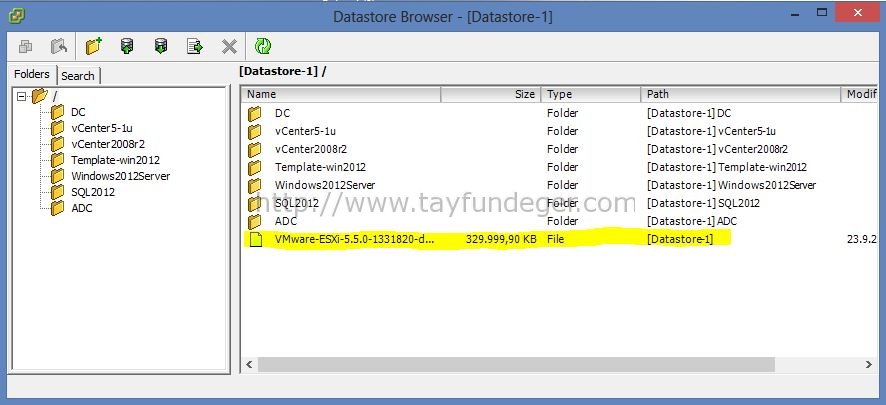The image size is (886, 405).
Task: Sort by the Size column header
Action: (490, 94)
